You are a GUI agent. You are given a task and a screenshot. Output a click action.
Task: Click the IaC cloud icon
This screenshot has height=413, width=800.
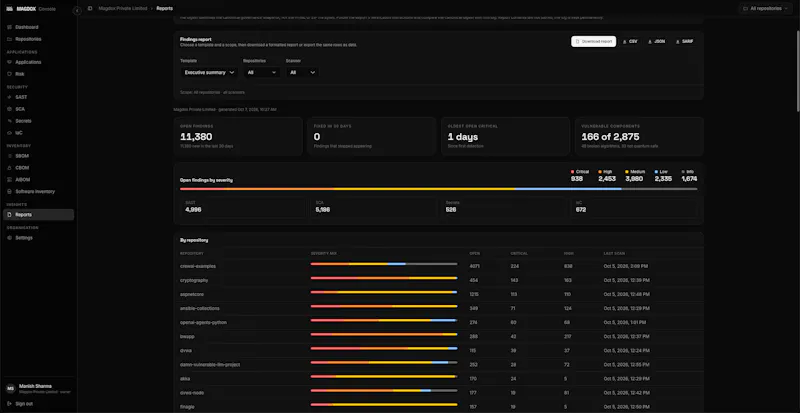[x=10, y=133]
